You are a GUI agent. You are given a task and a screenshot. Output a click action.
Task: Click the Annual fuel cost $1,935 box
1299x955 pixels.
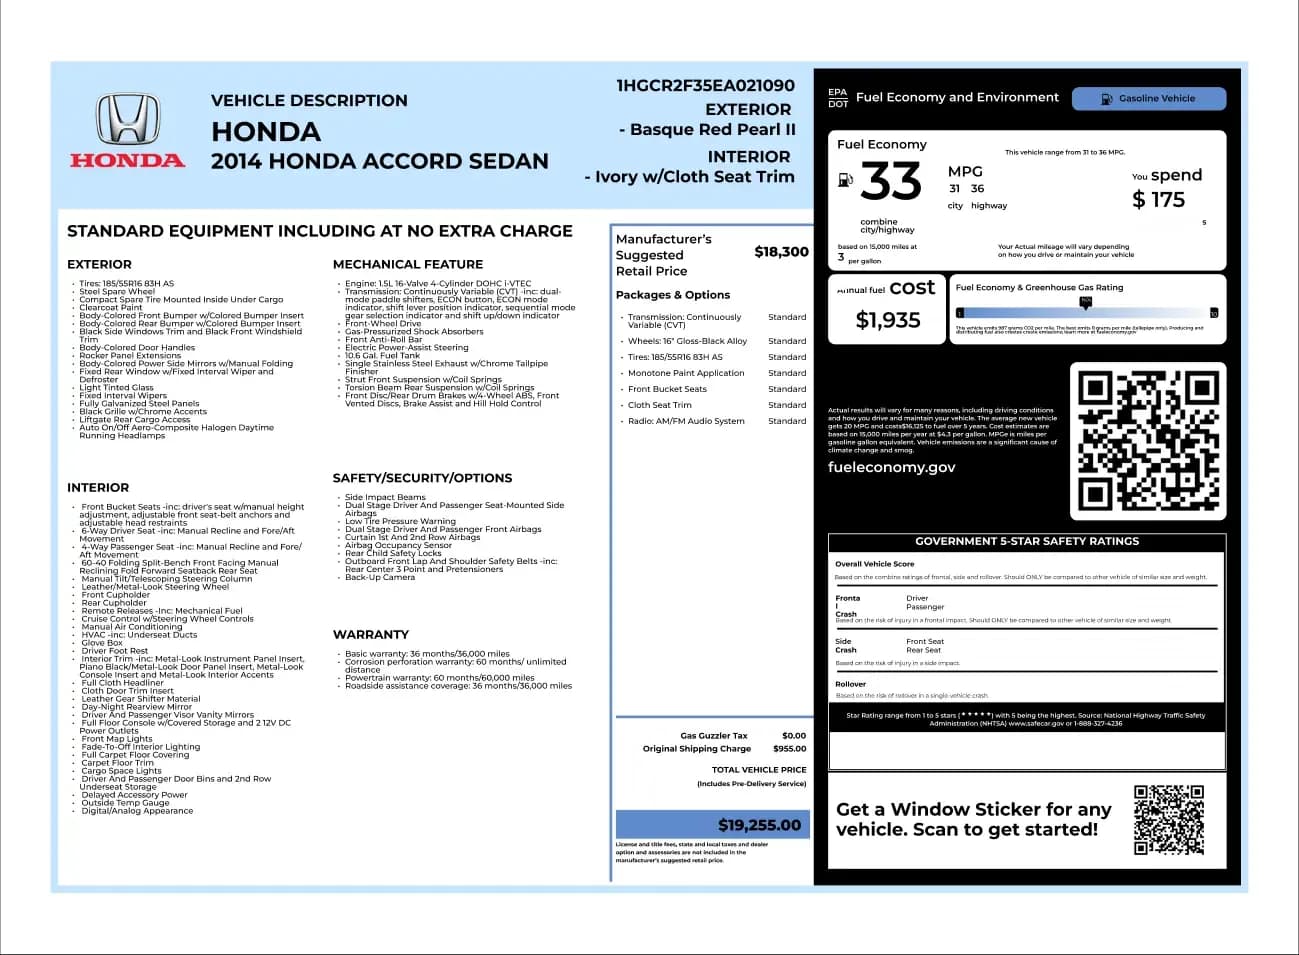(886, 309)
